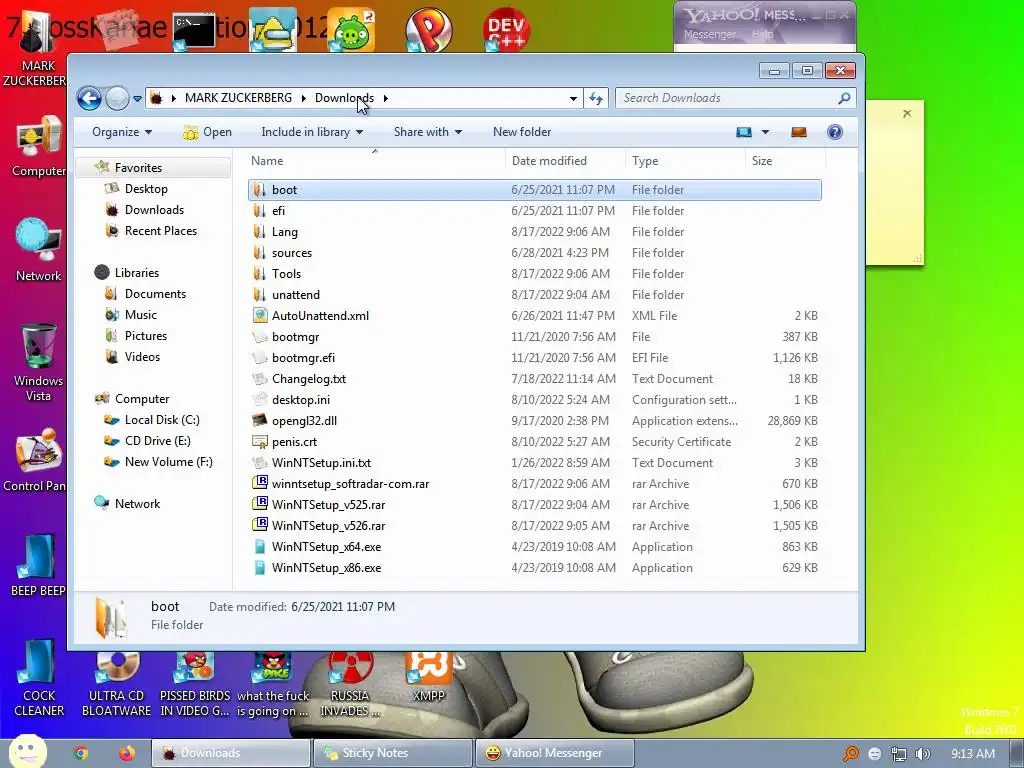This screenshot has width=1024, height=768.
Task: Go back with the Back arrow button
Action: pos(89,99)
